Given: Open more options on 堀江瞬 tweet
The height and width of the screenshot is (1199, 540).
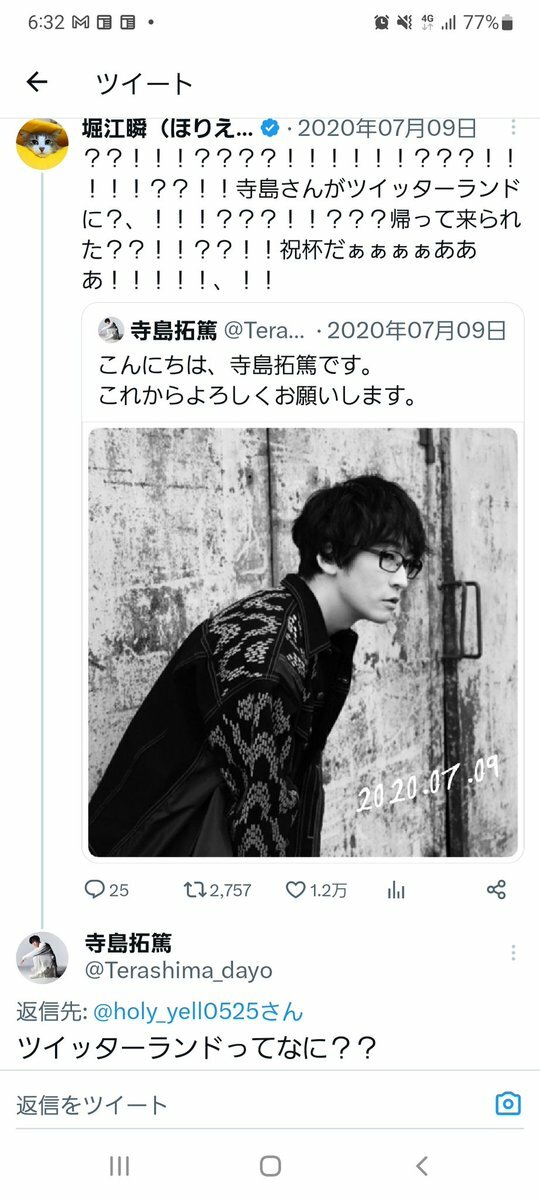Looking at the screenshot, I should pyautogui.click(x=513, y=127).
